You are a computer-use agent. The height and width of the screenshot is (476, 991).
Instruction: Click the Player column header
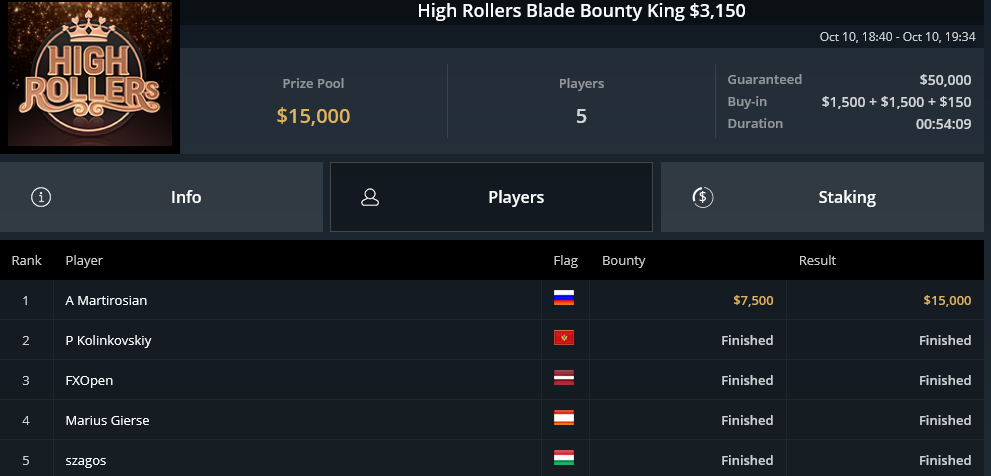(x=84, y=260)
